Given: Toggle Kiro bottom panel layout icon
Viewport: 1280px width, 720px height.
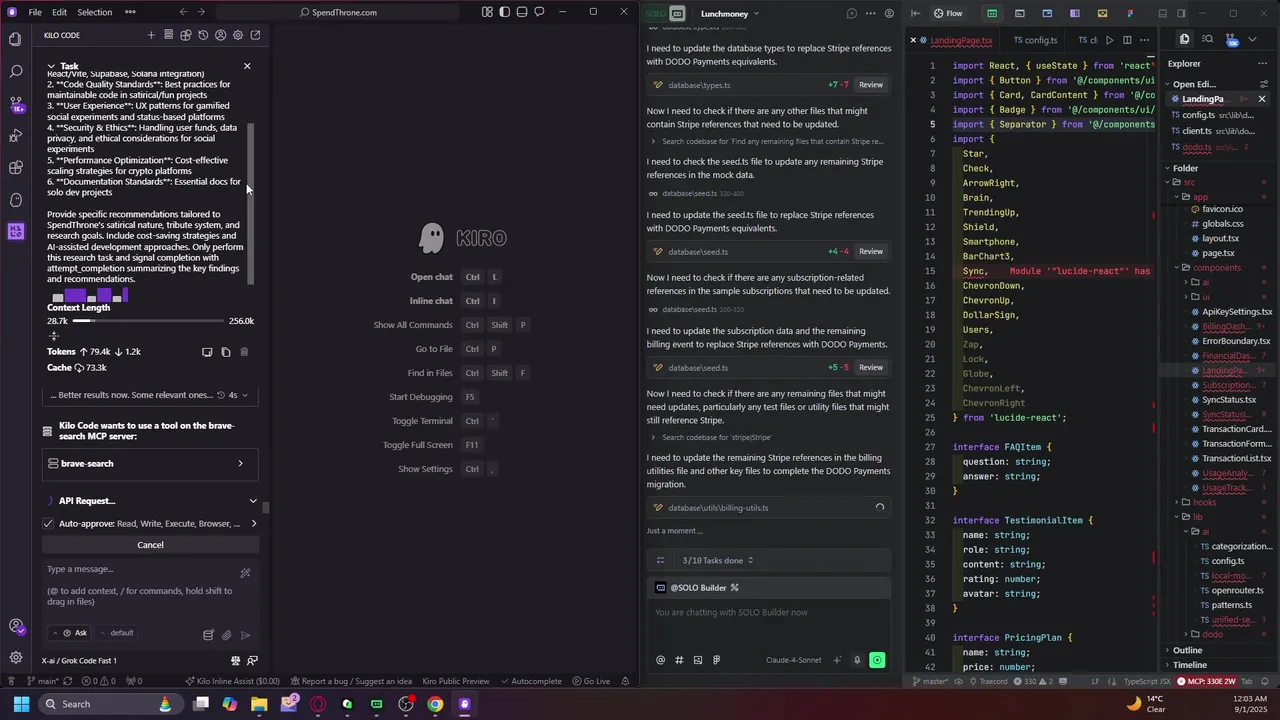Looking at the screenshot, I should coord(522,12).
